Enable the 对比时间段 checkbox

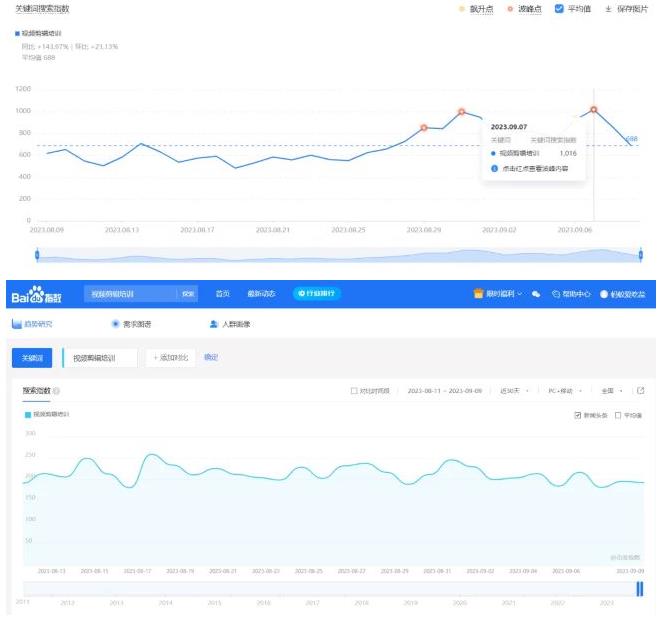coord(354,391)
